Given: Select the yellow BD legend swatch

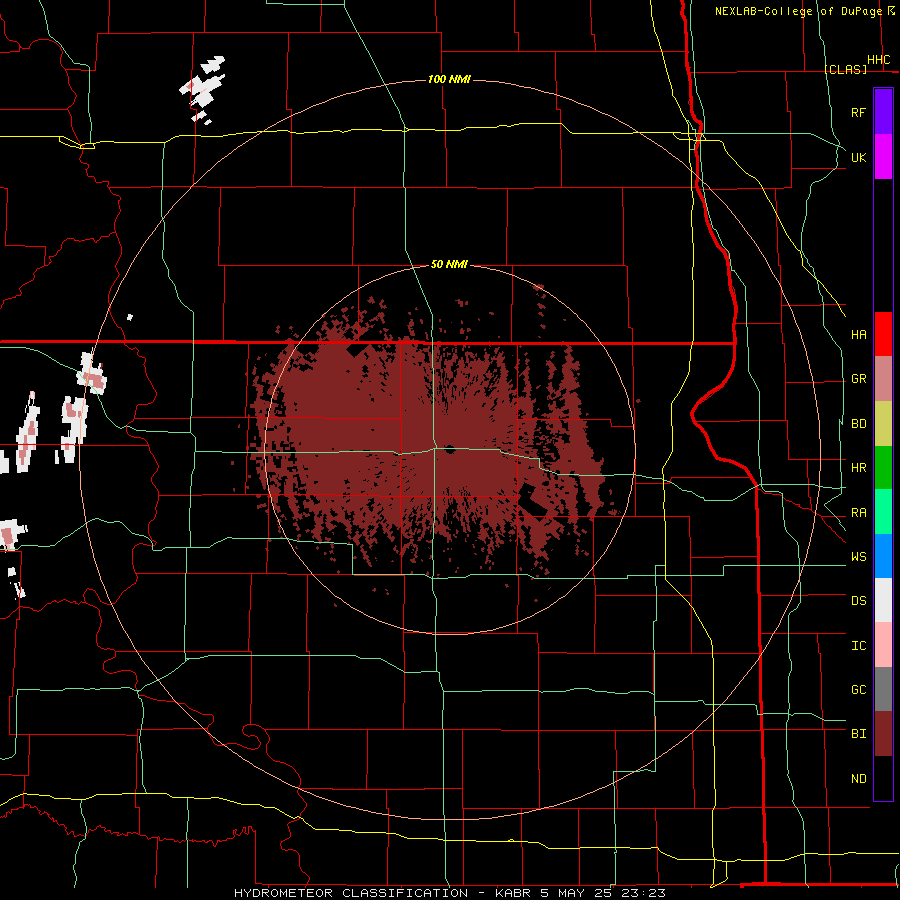Looking at the screenshot, I should point(883,424).
